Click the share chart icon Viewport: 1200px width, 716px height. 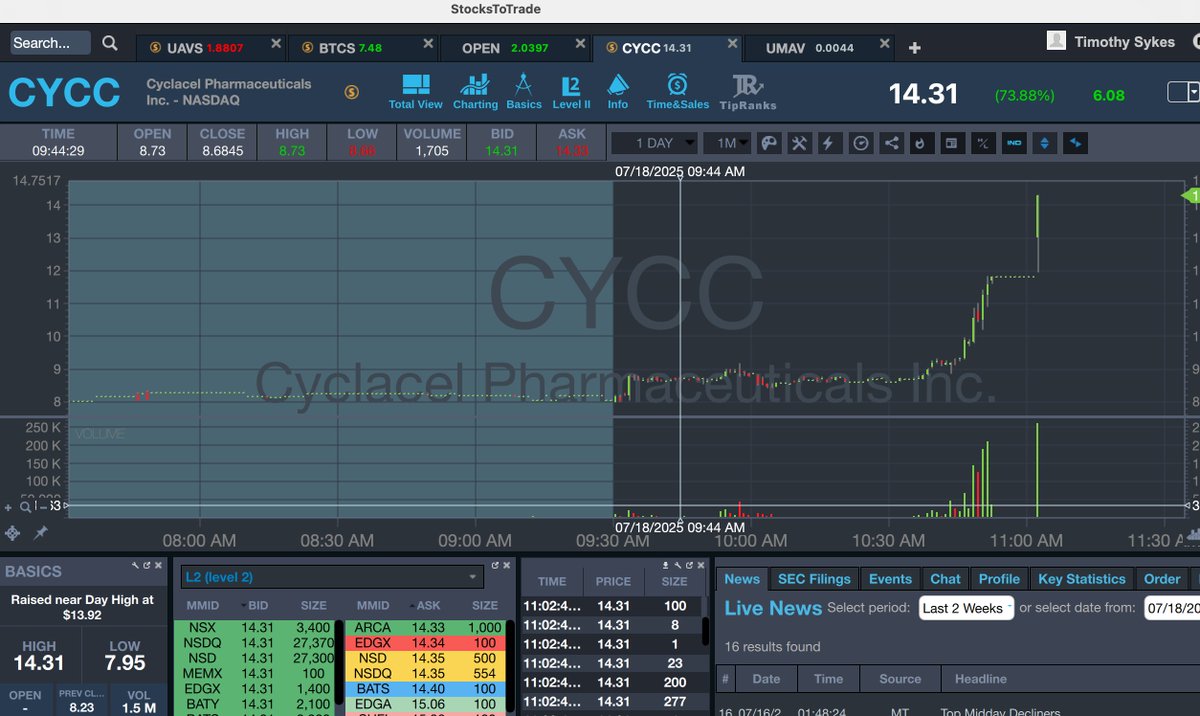[x=890, y=143]
